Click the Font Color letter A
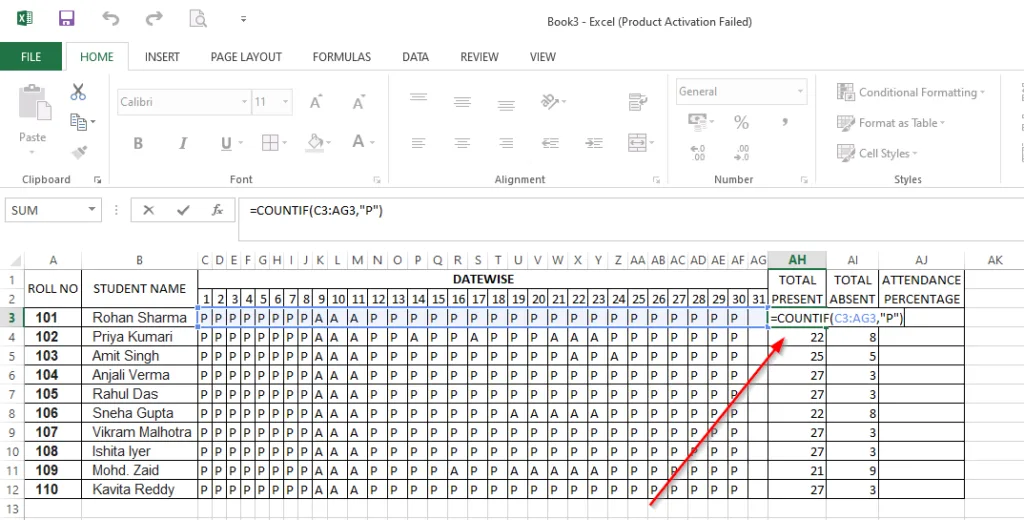This screenshot has height=520, width=1024. [x=358, y=142]
